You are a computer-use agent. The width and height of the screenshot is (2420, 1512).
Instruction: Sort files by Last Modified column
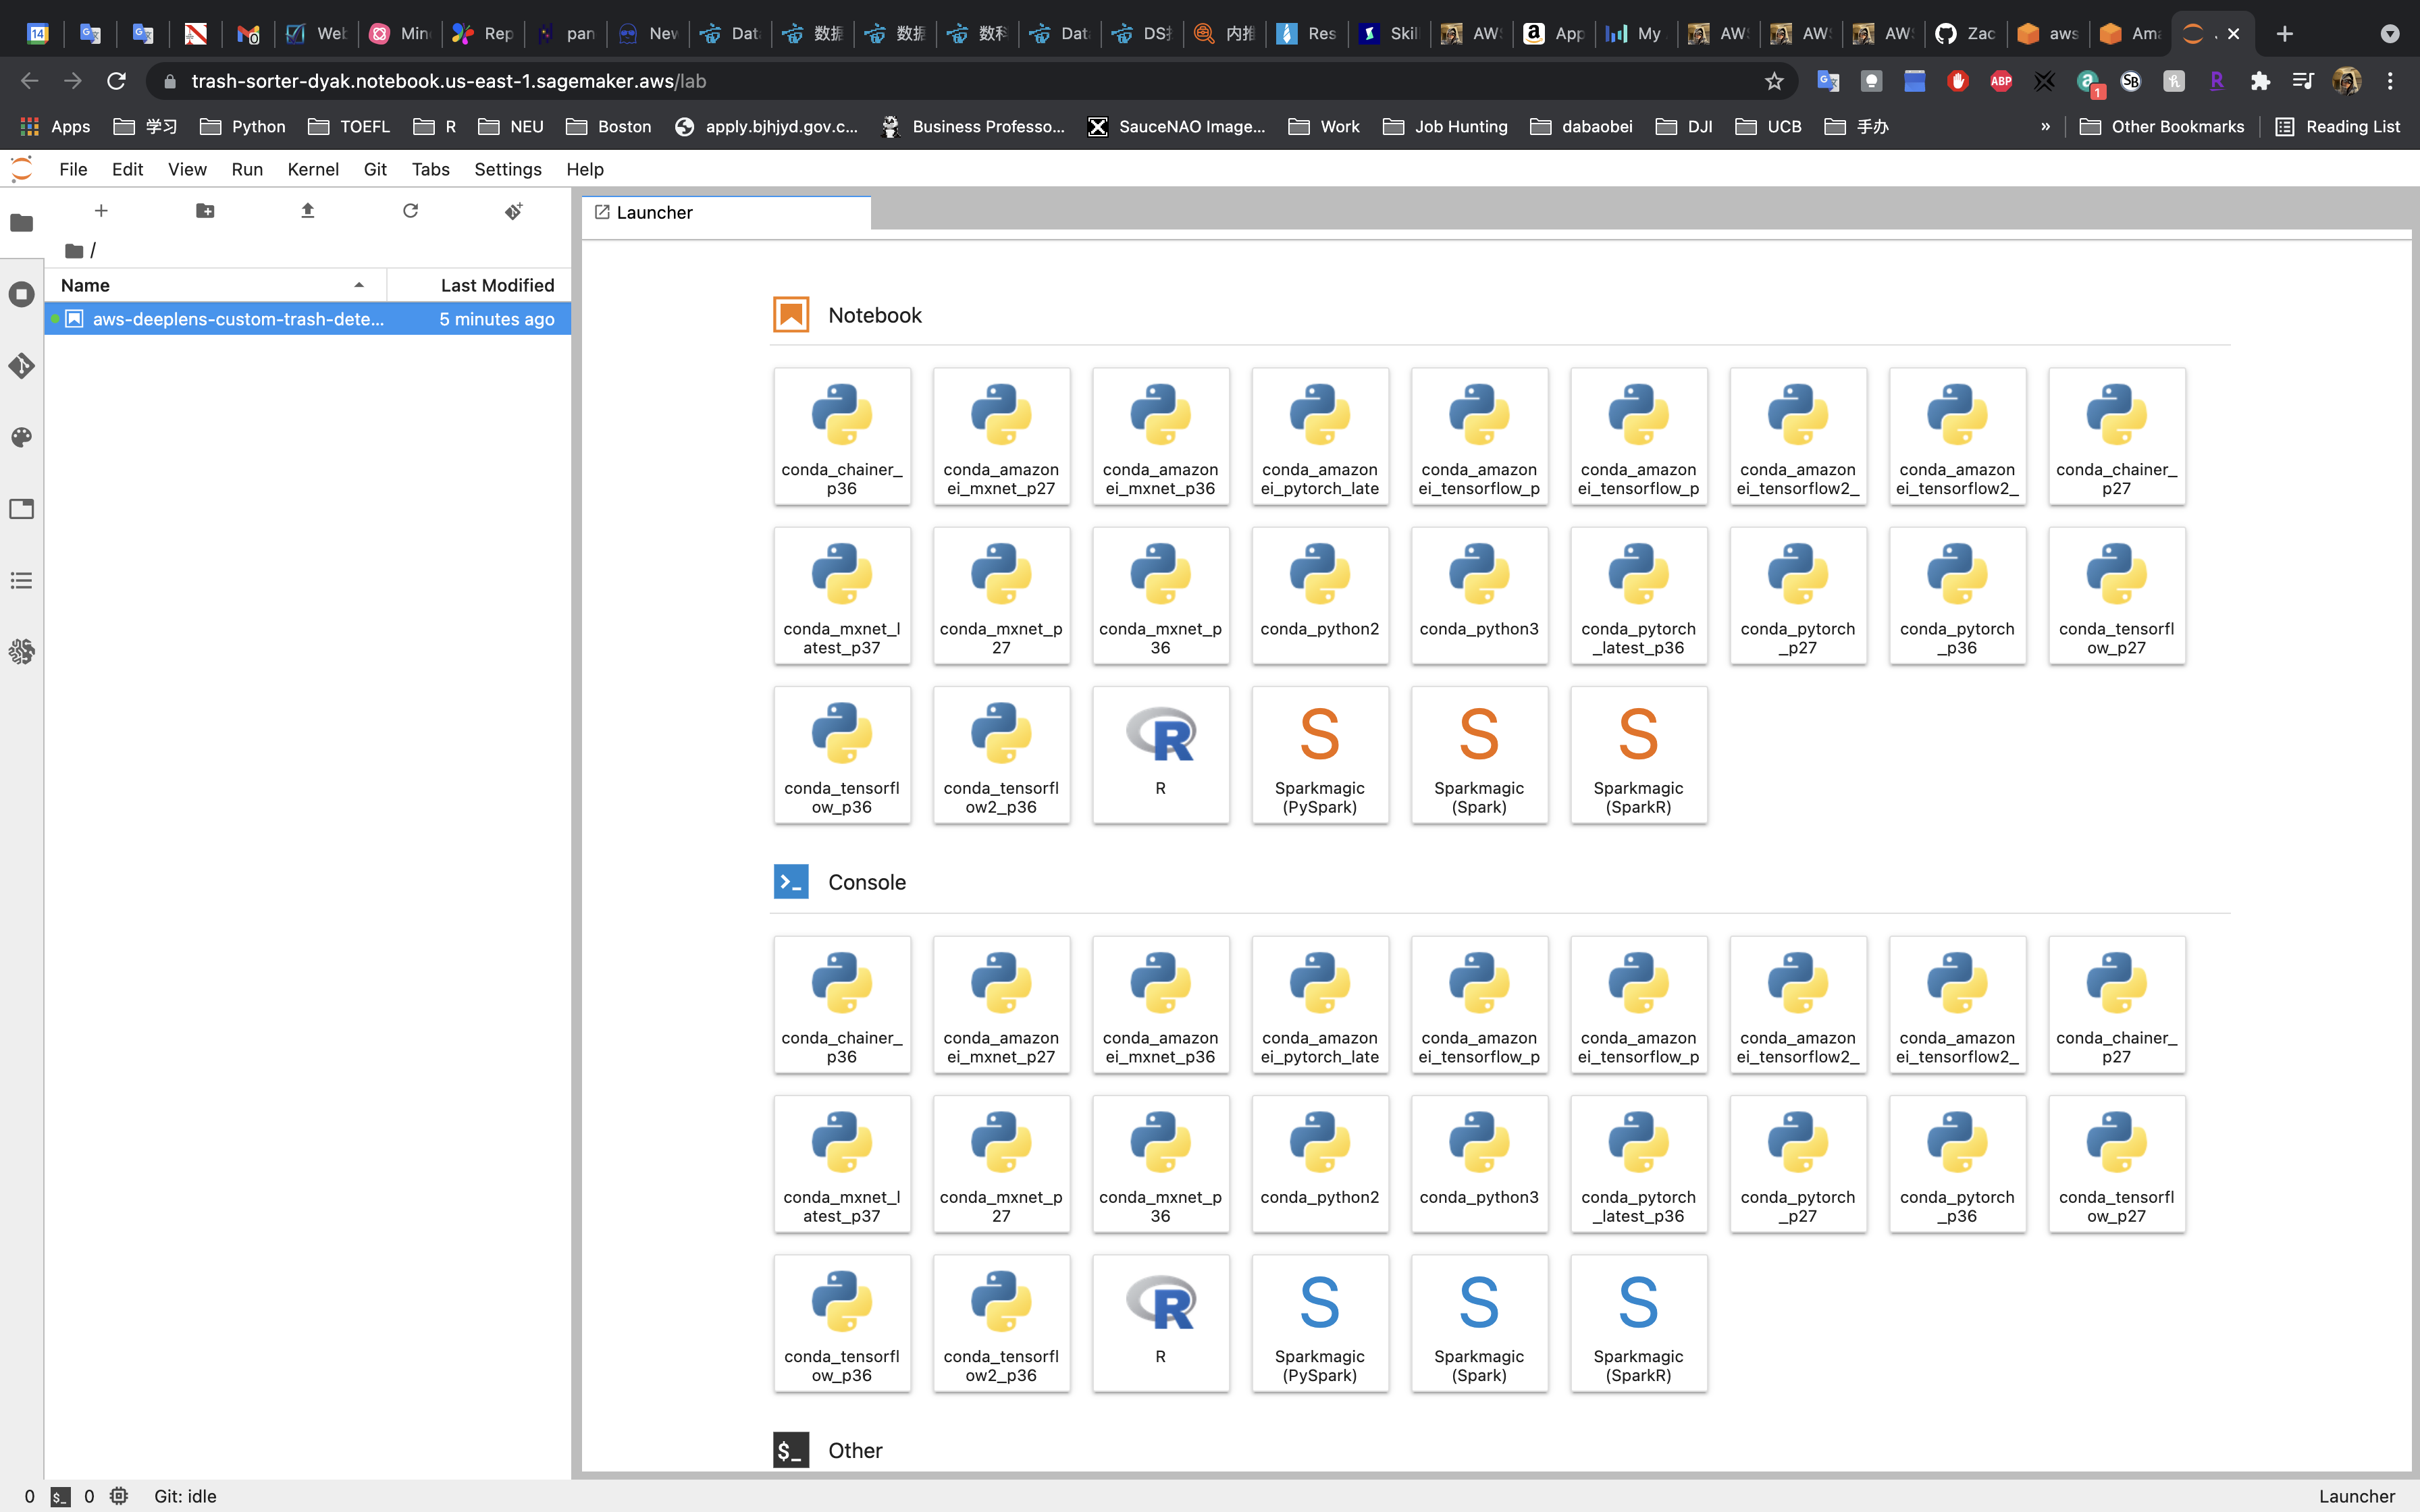click(x=496, y=285)
